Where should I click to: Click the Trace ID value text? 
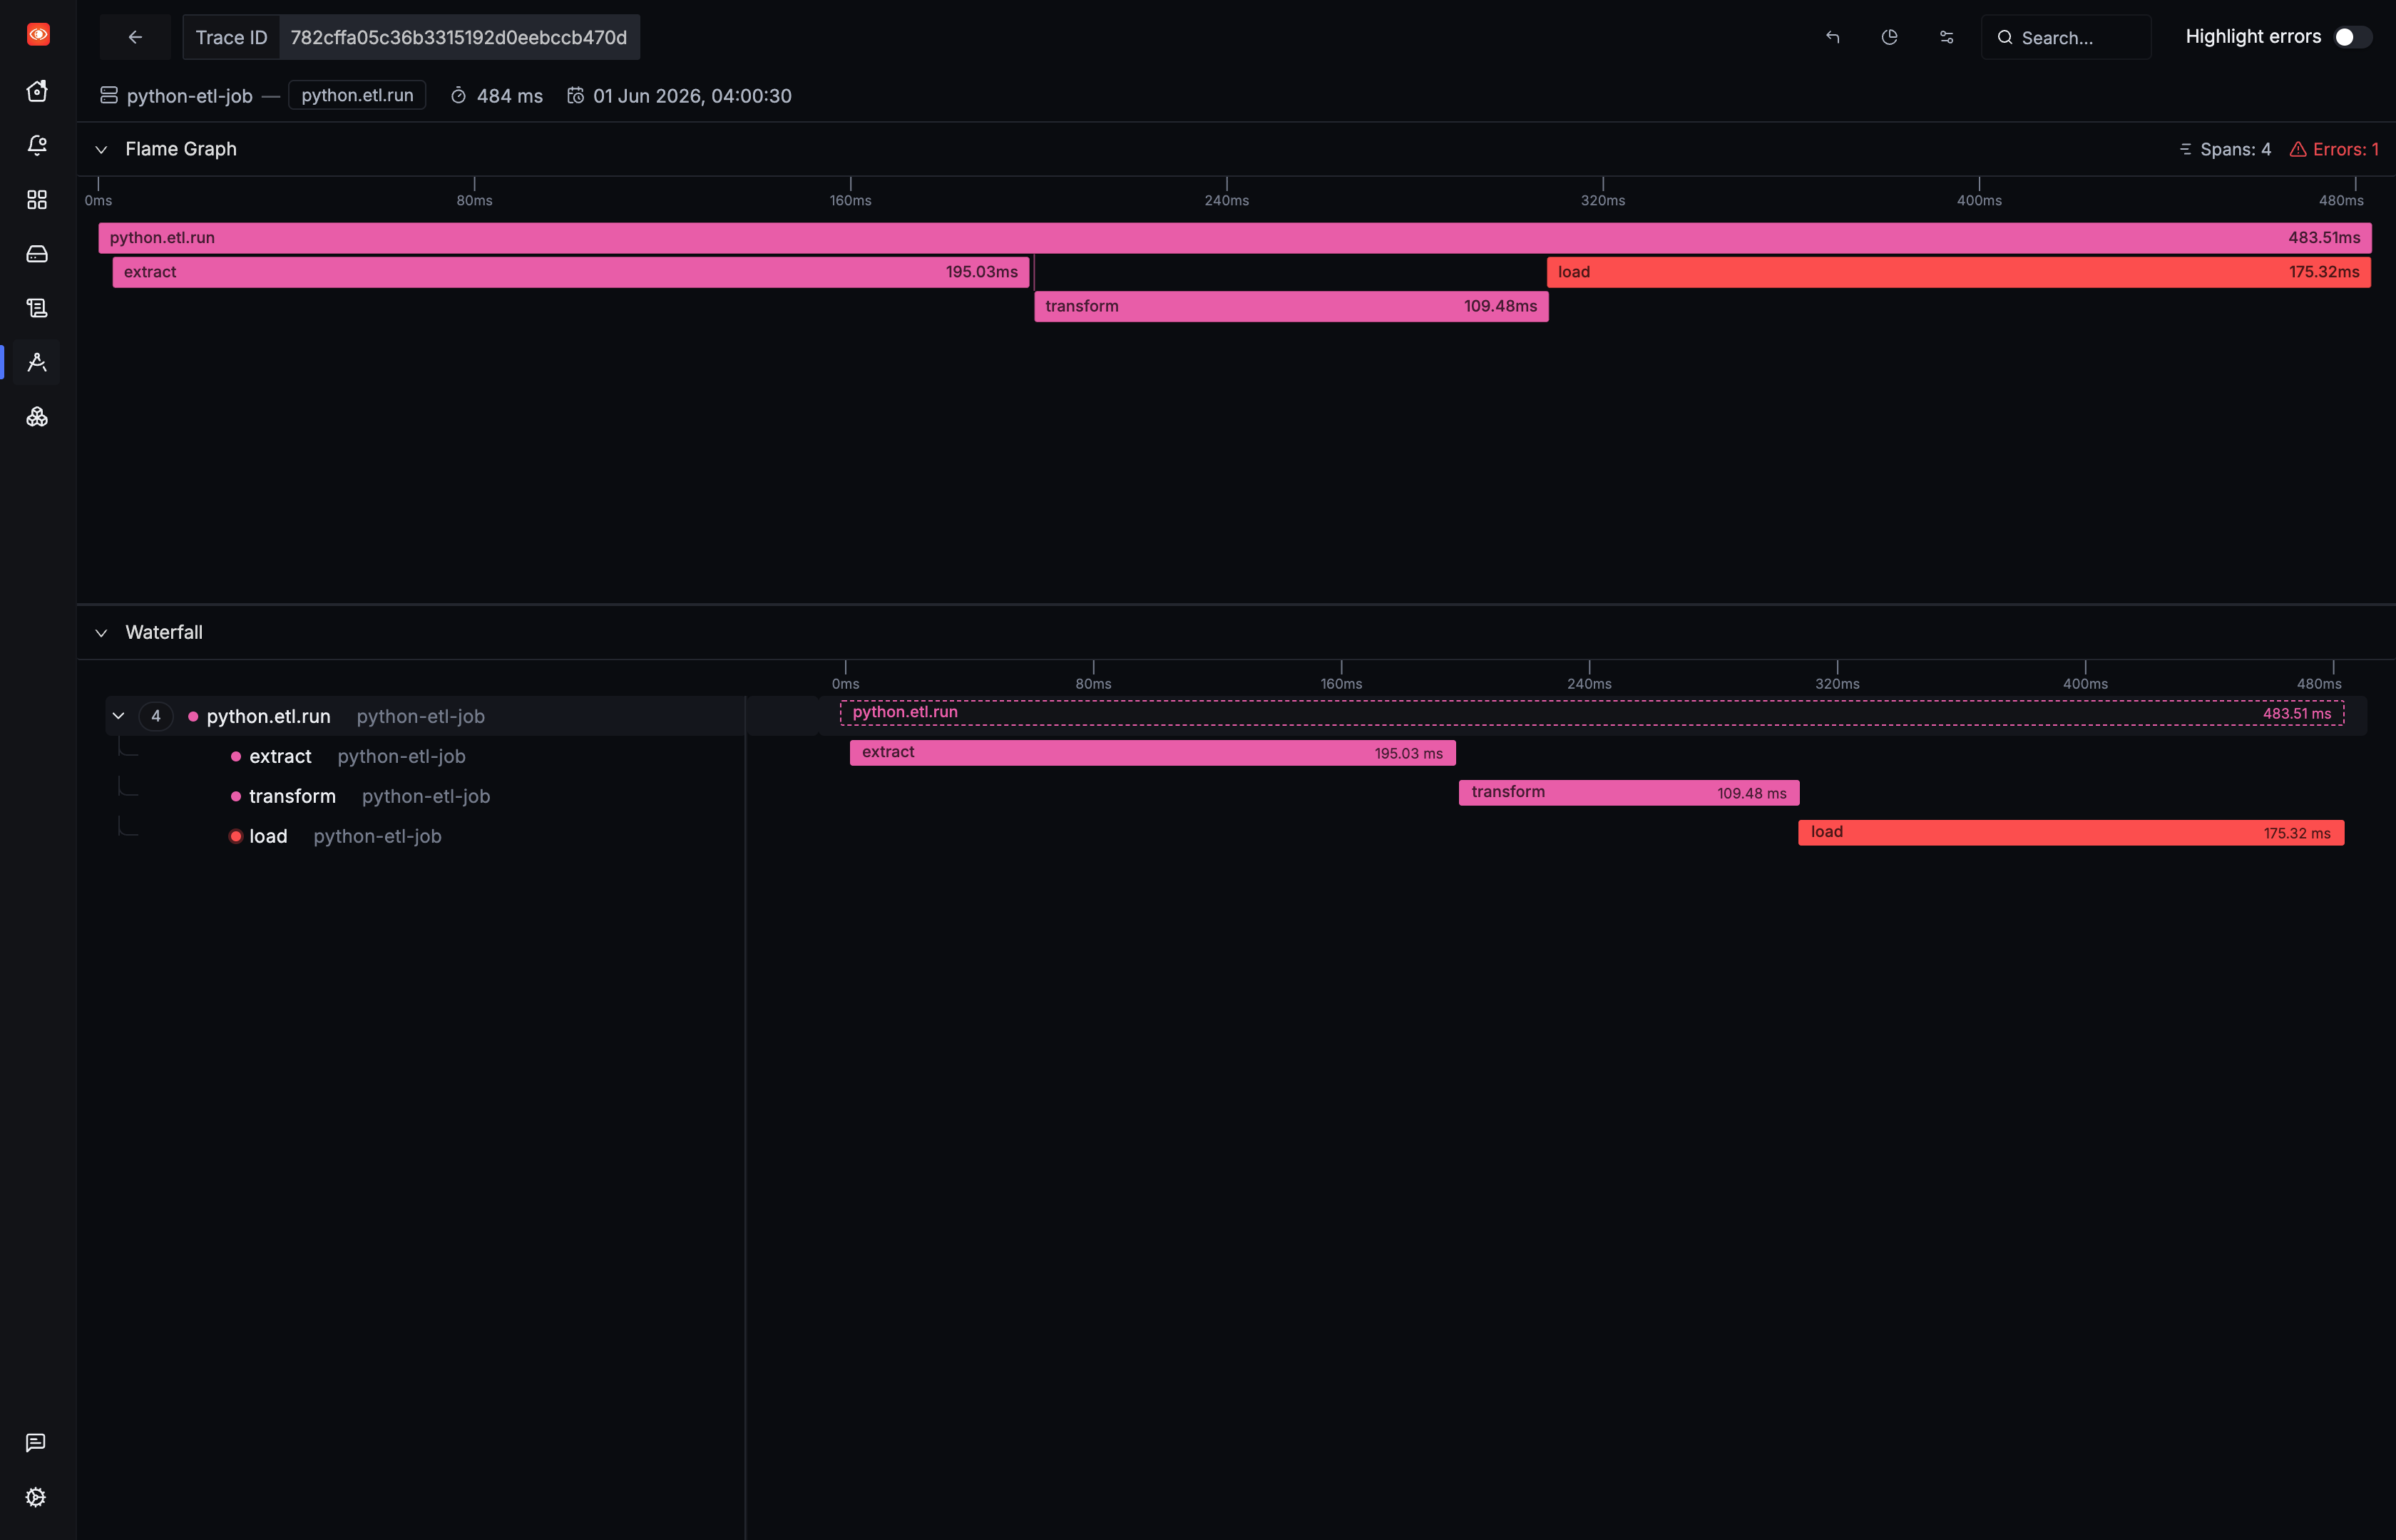pyautogui.click(x=459, y=37)
